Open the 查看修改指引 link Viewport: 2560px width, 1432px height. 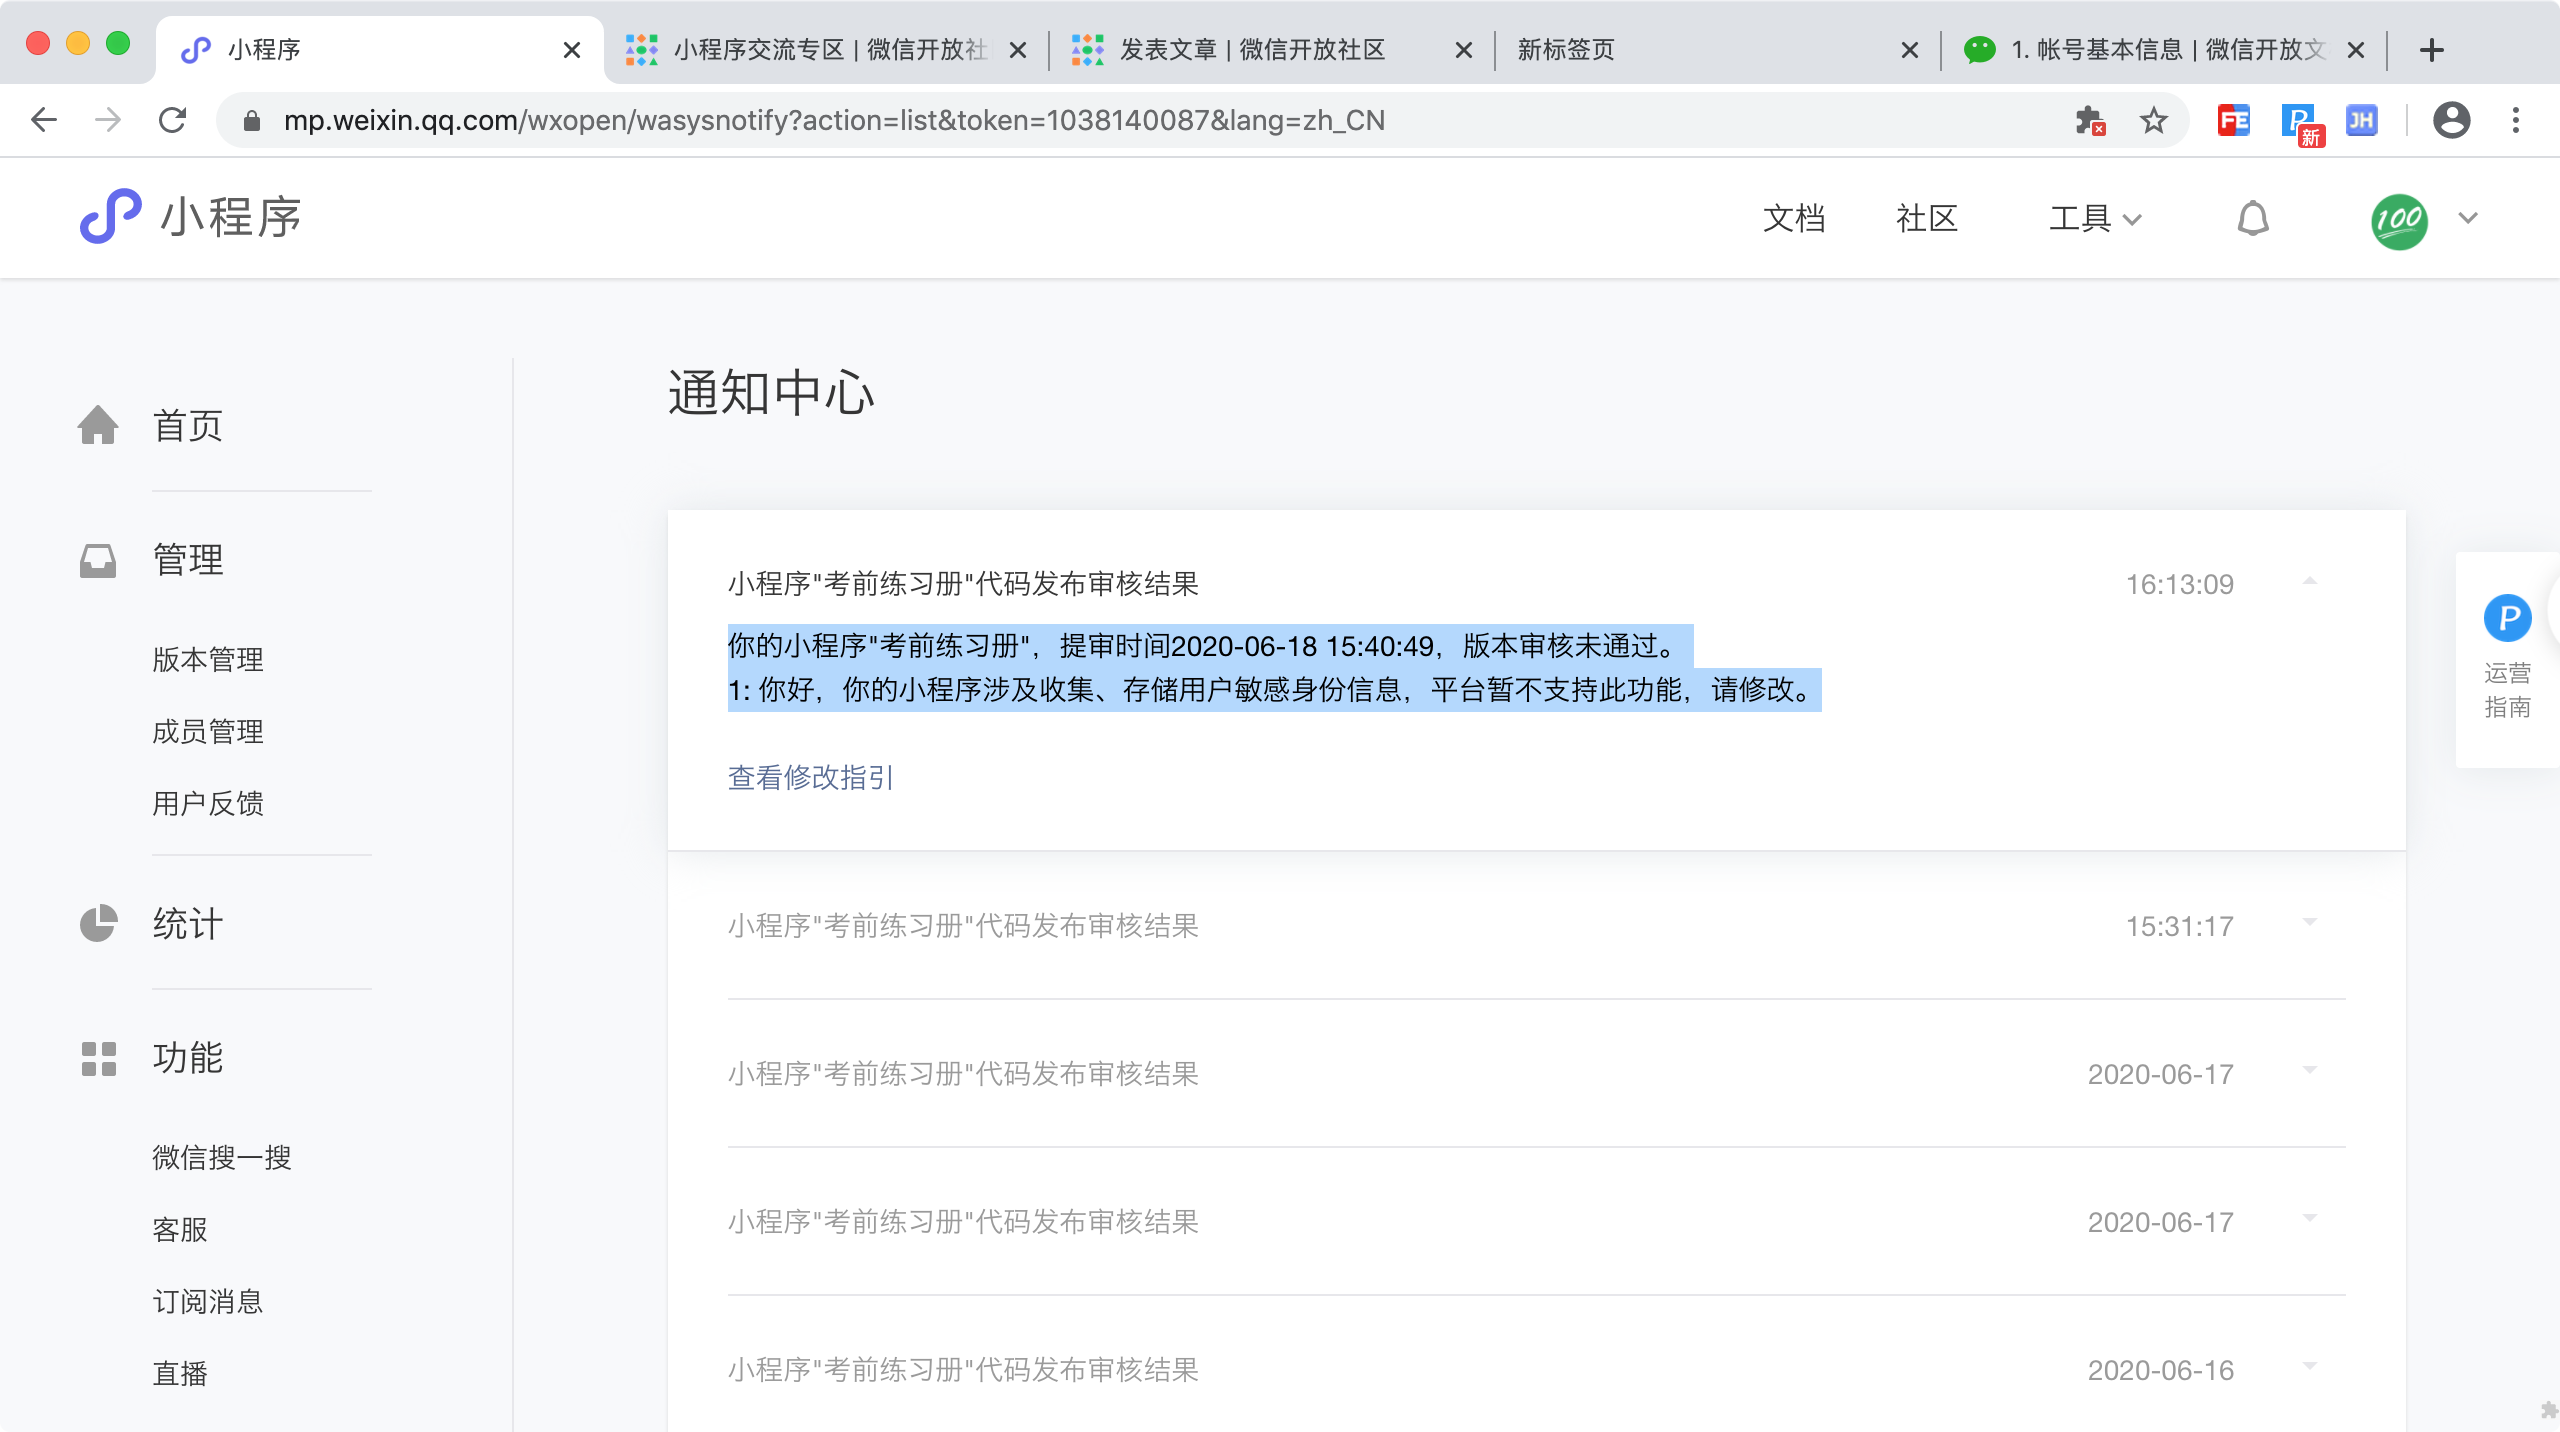pos(811,779)
